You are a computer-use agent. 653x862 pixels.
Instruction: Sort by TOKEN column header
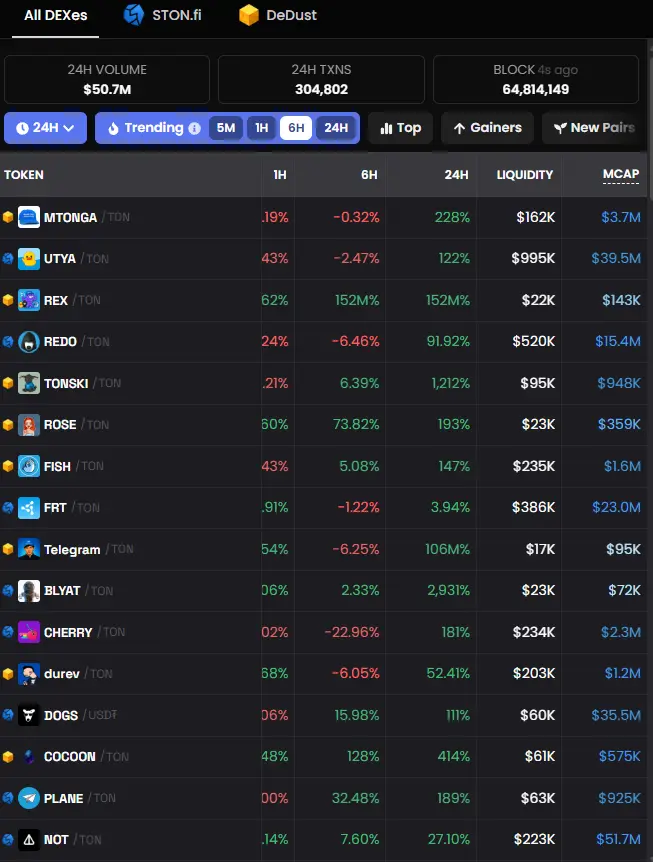point(24,175)
